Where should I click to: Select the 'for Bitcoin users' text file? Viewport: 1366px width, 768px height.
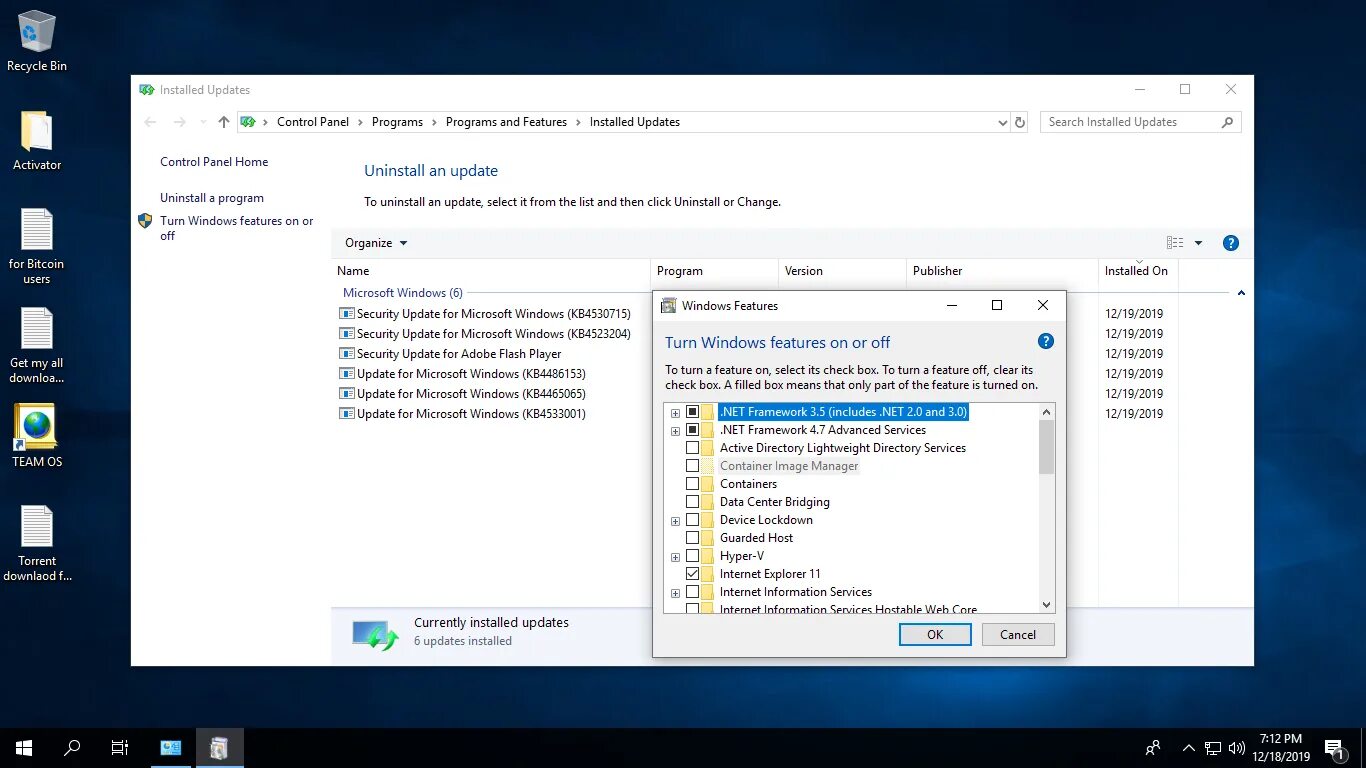(37, 229)
